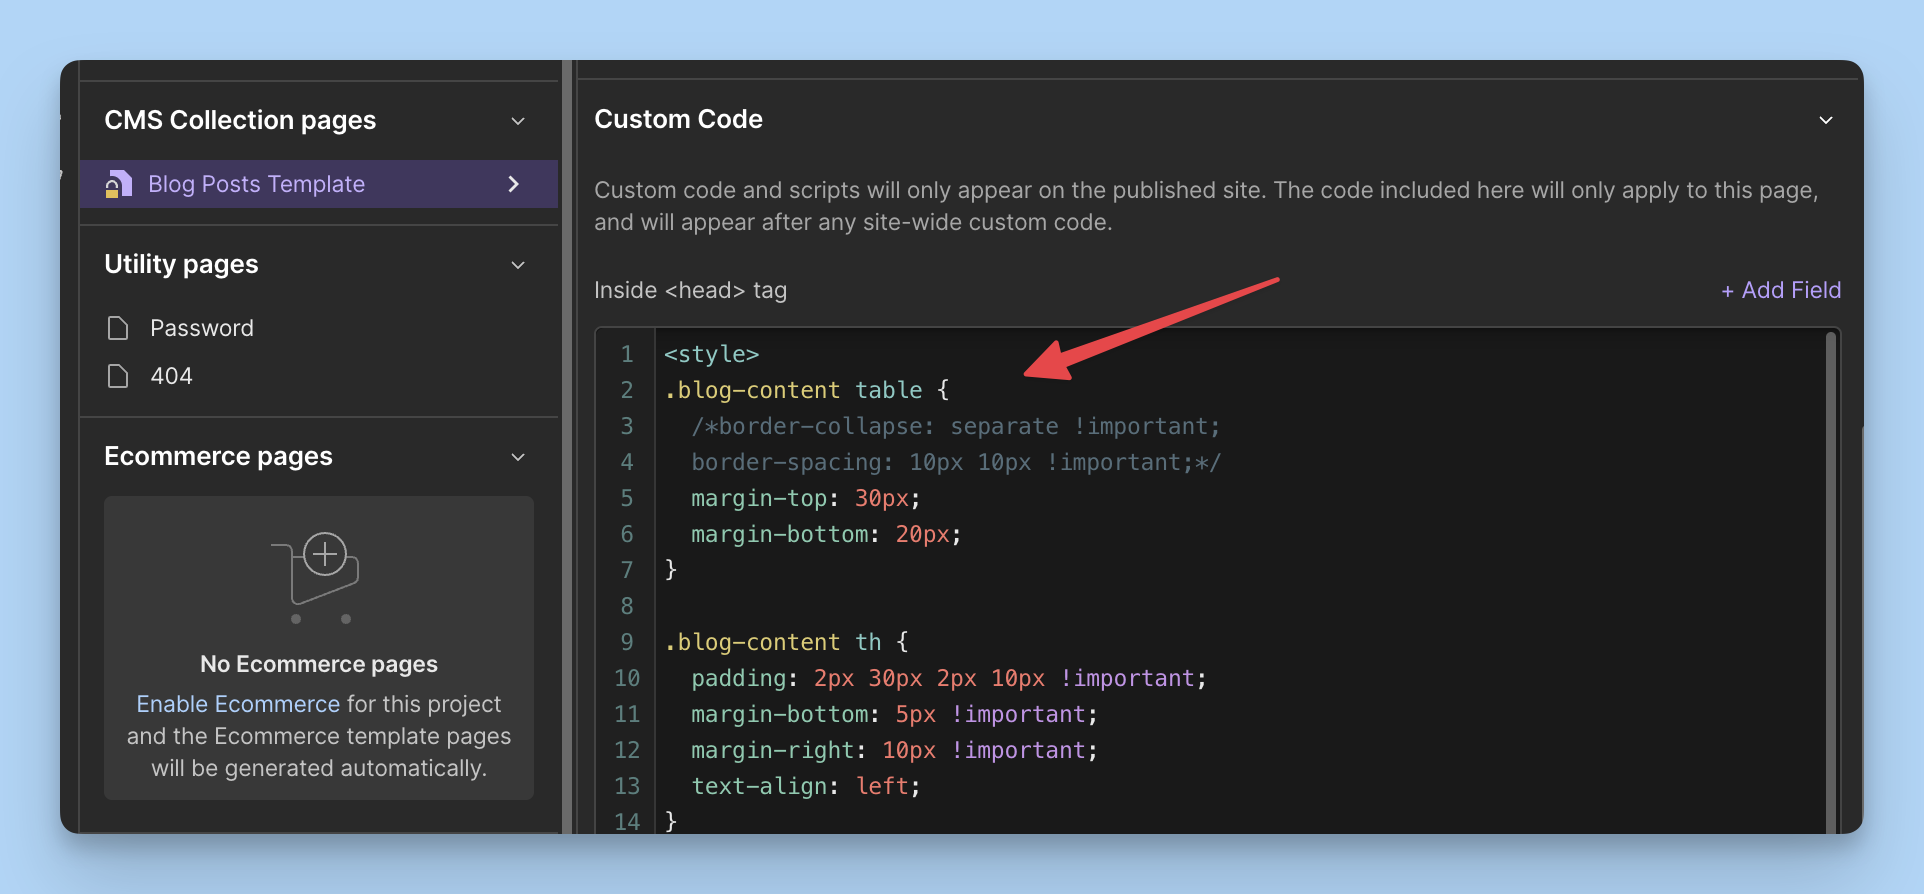Click line number 8 in code gutter
1924x894 pixels.
tap(627, 606)
